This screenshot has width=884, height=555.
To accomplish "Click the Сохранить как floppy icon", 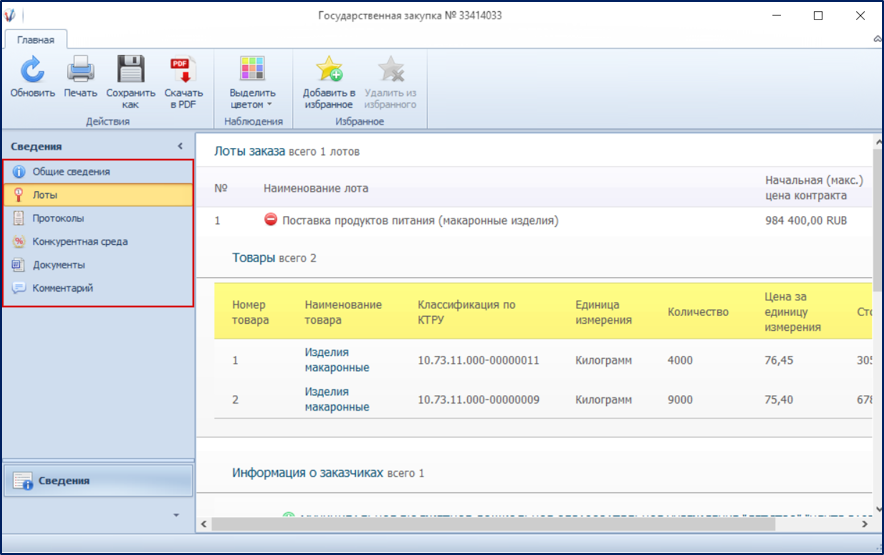I will click(131, 69).
